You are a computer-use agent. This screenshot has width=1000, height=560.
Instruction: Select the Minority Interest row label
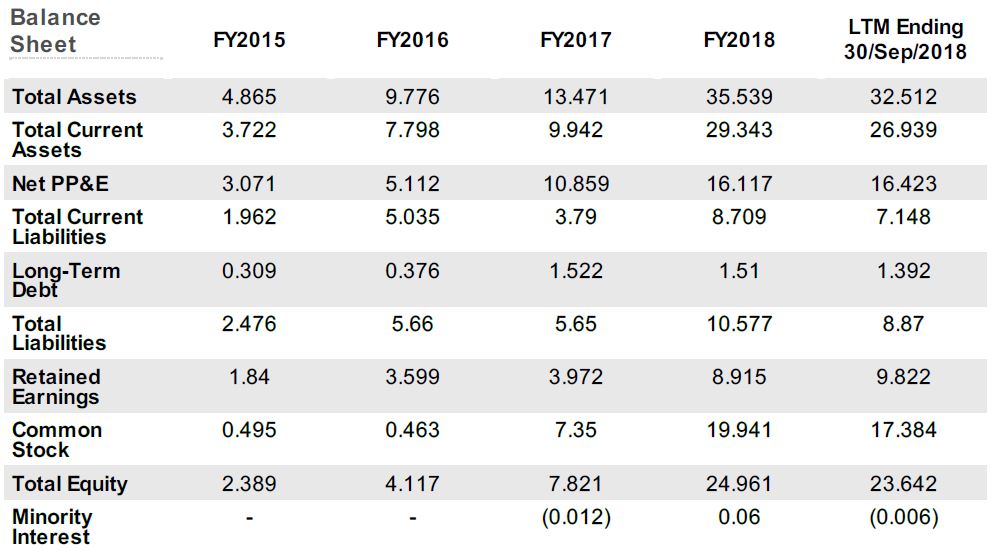point(52,526)
